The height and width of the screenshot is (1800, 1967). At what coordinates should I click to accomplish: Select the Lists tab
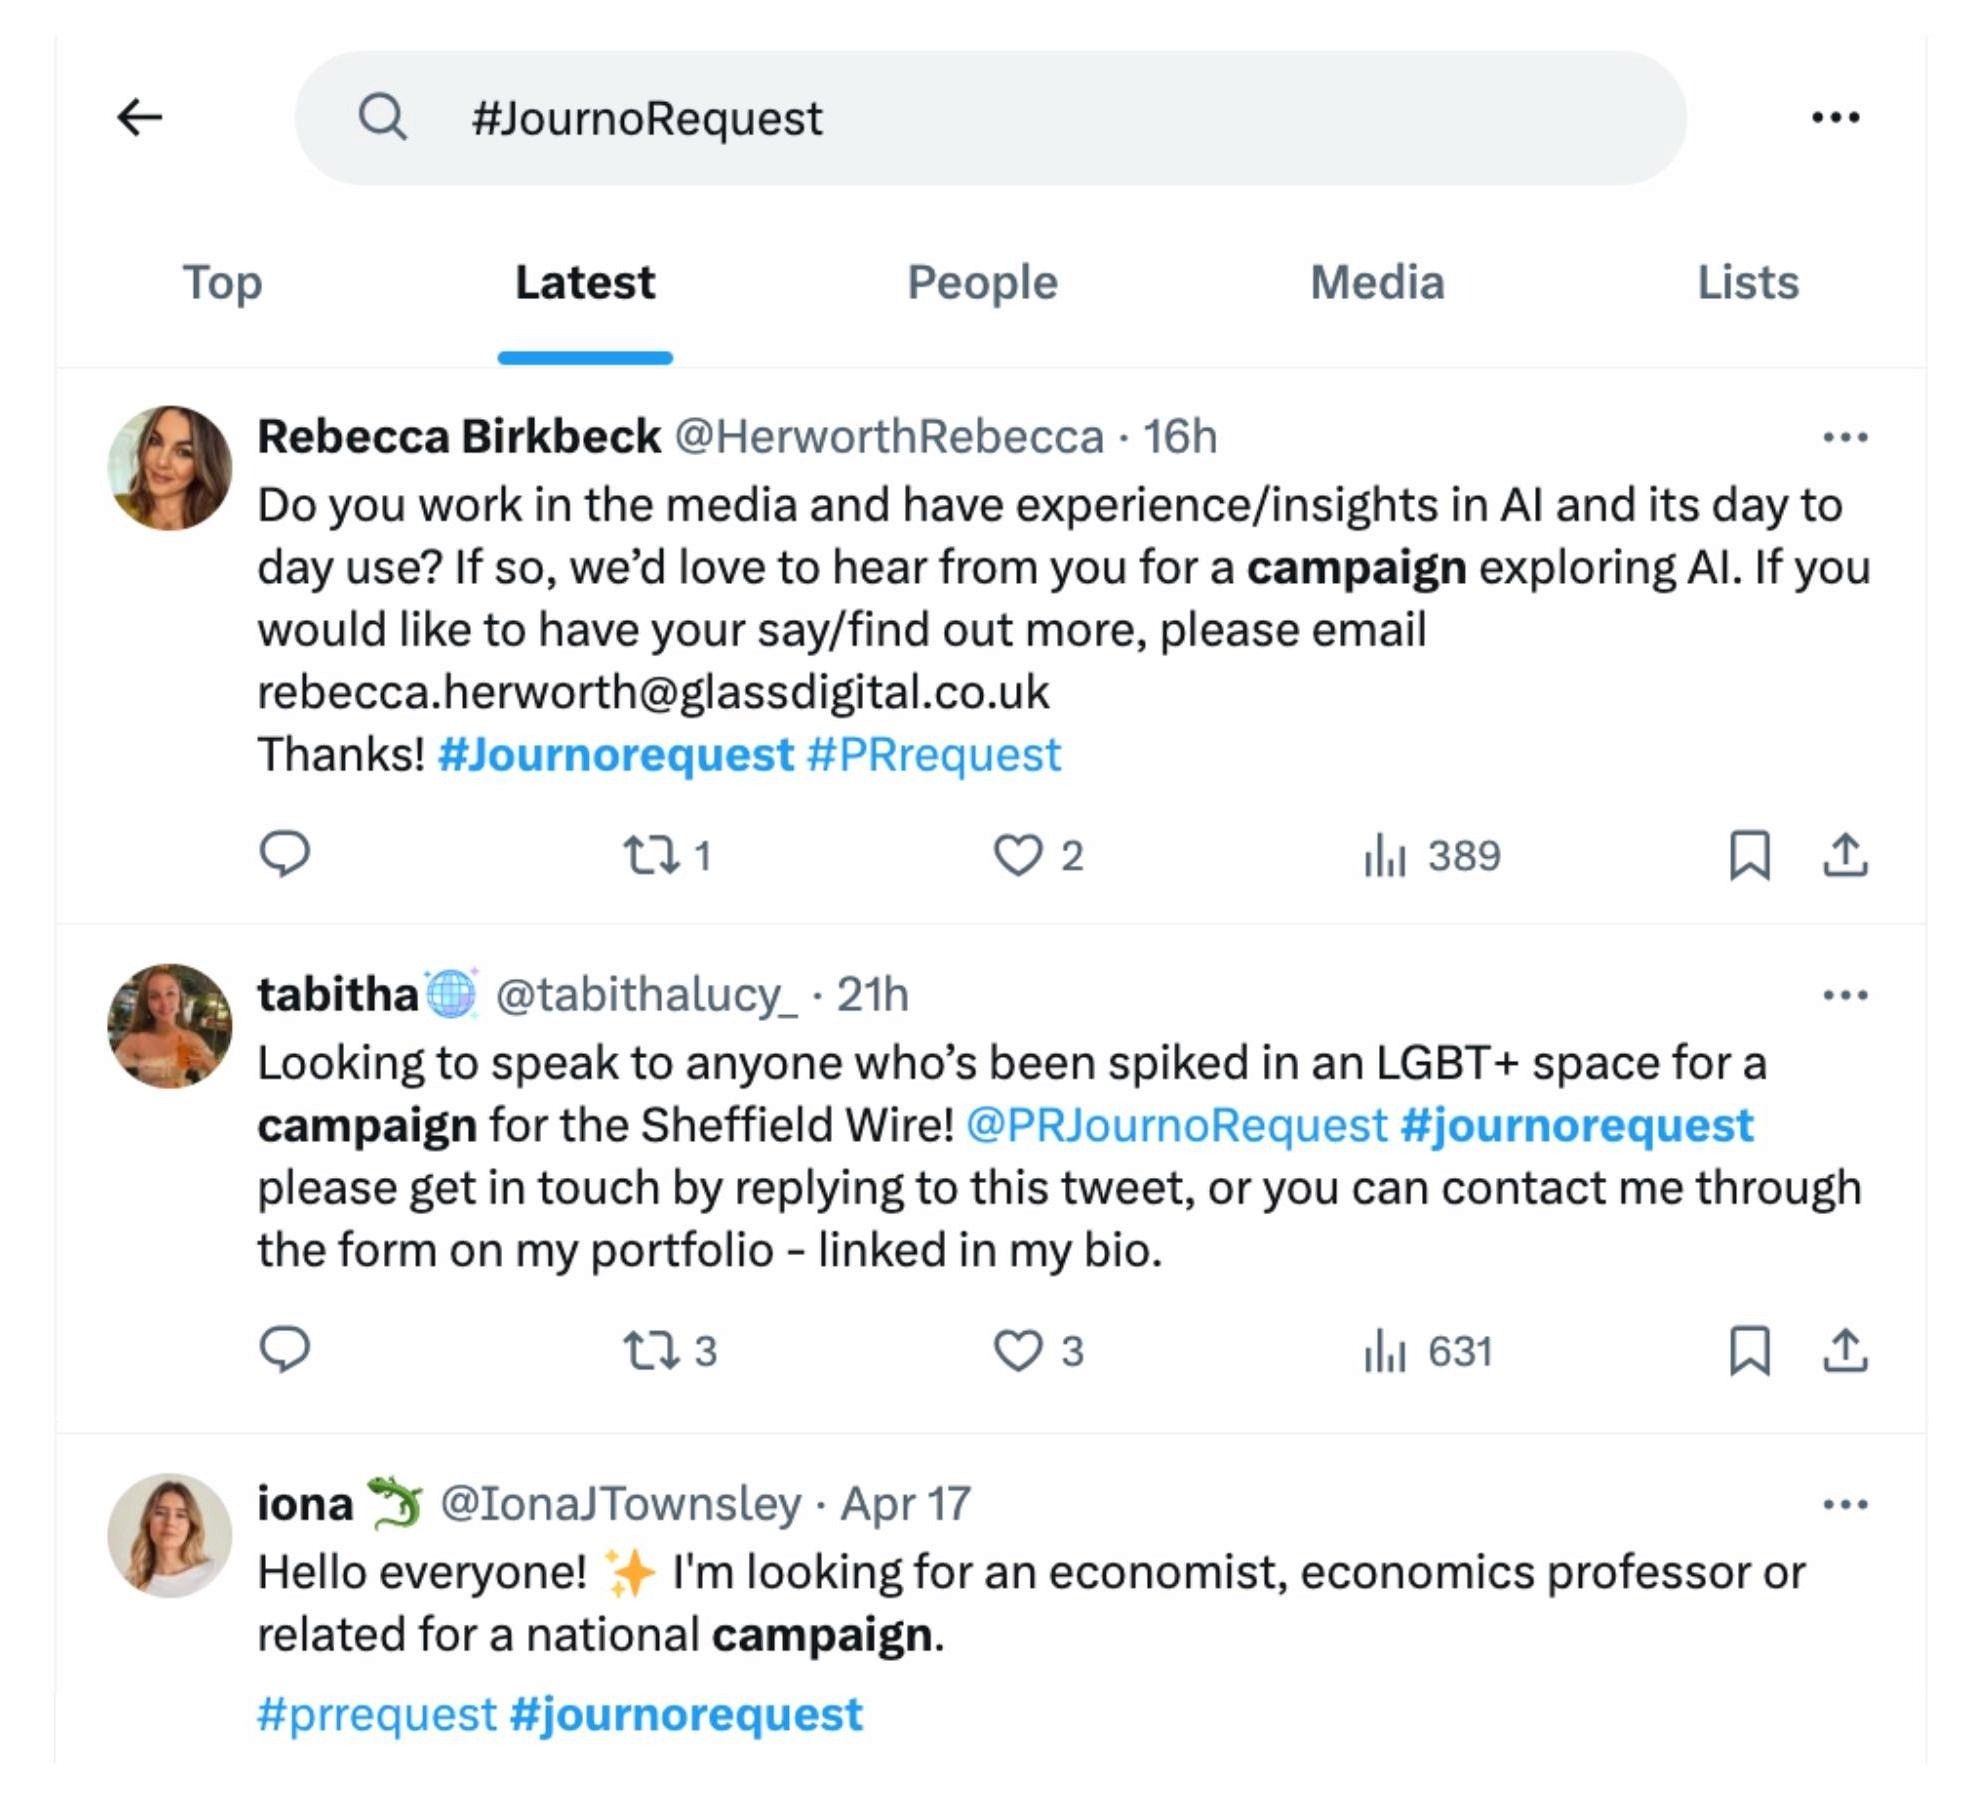coord(1746,283)
